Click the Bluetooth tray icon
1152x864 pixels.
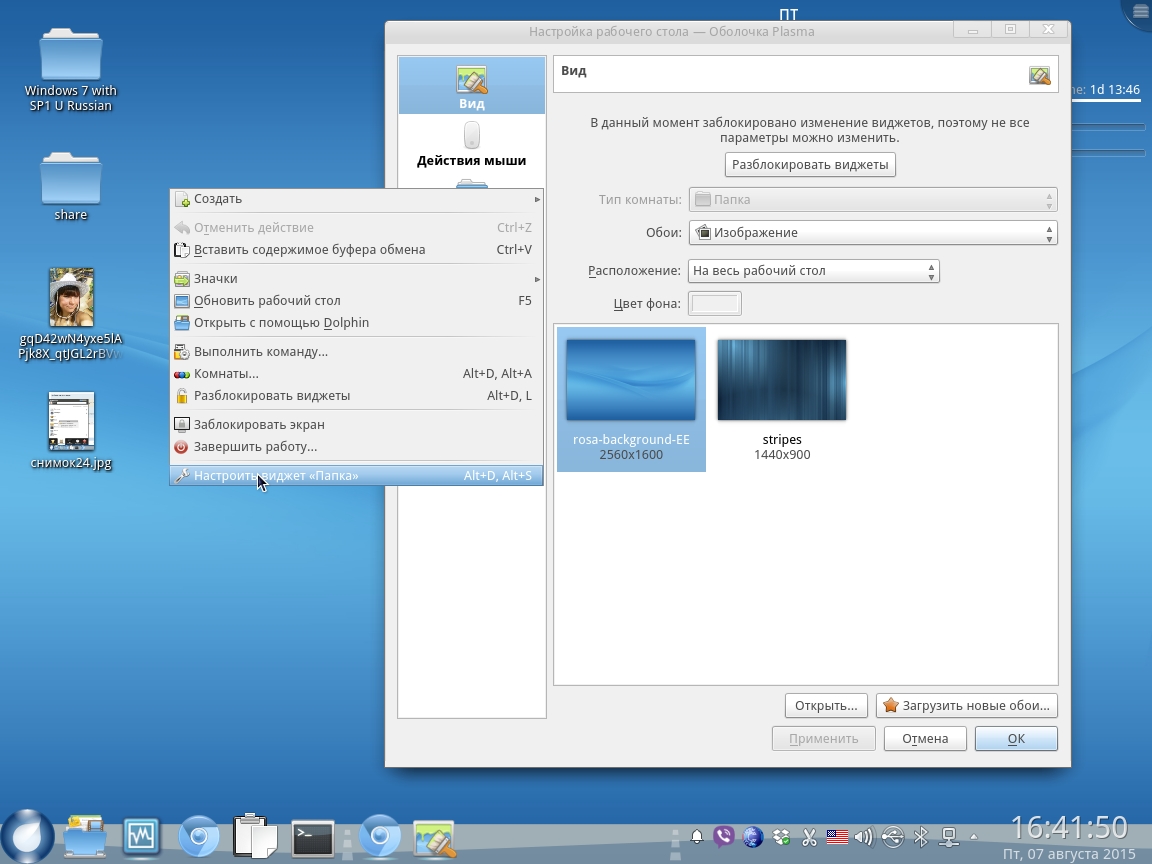921,837
